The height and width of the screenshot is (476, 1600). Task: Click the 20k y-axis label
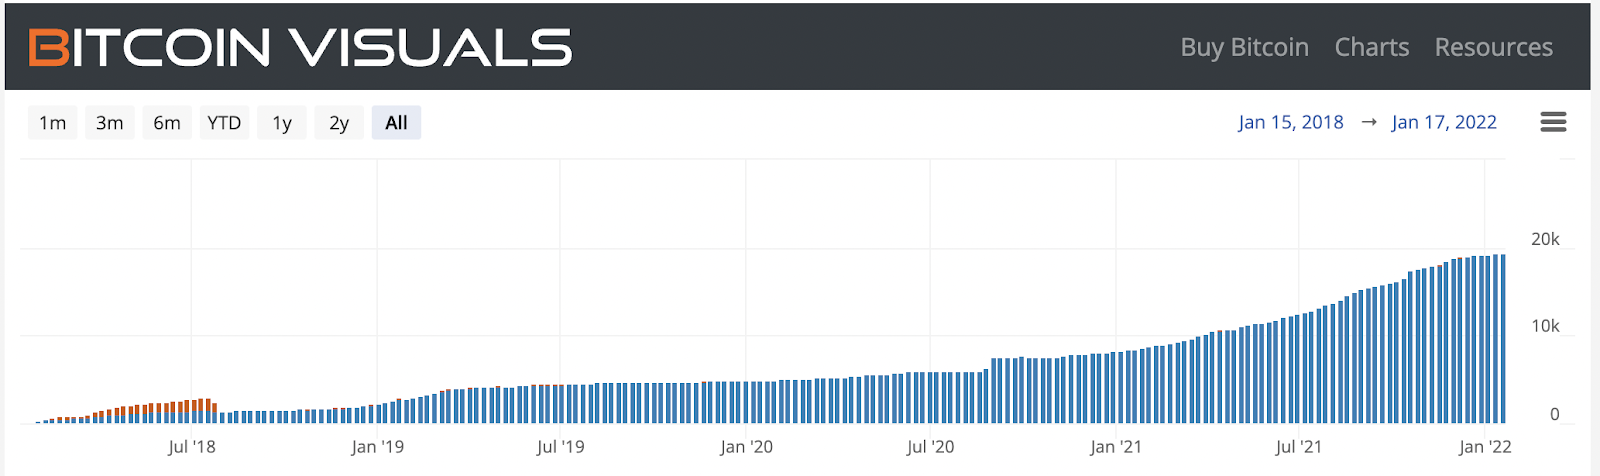1545,239
